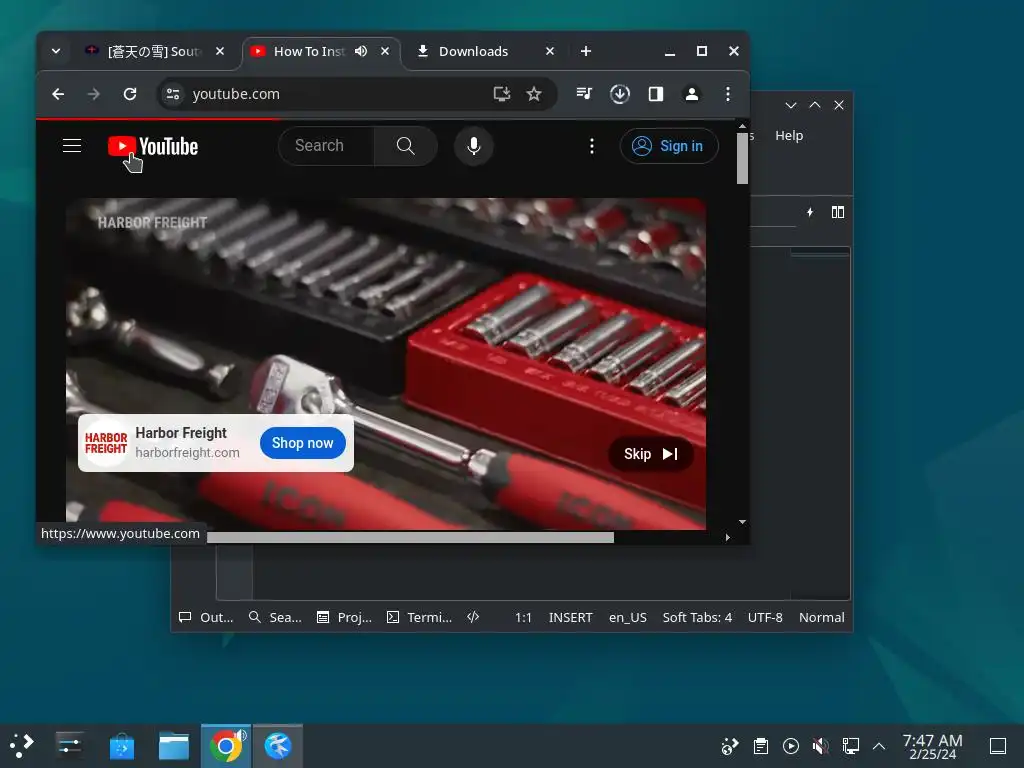
Task: Click the page vertical scrollbar thumb
Action: (743, 158)
